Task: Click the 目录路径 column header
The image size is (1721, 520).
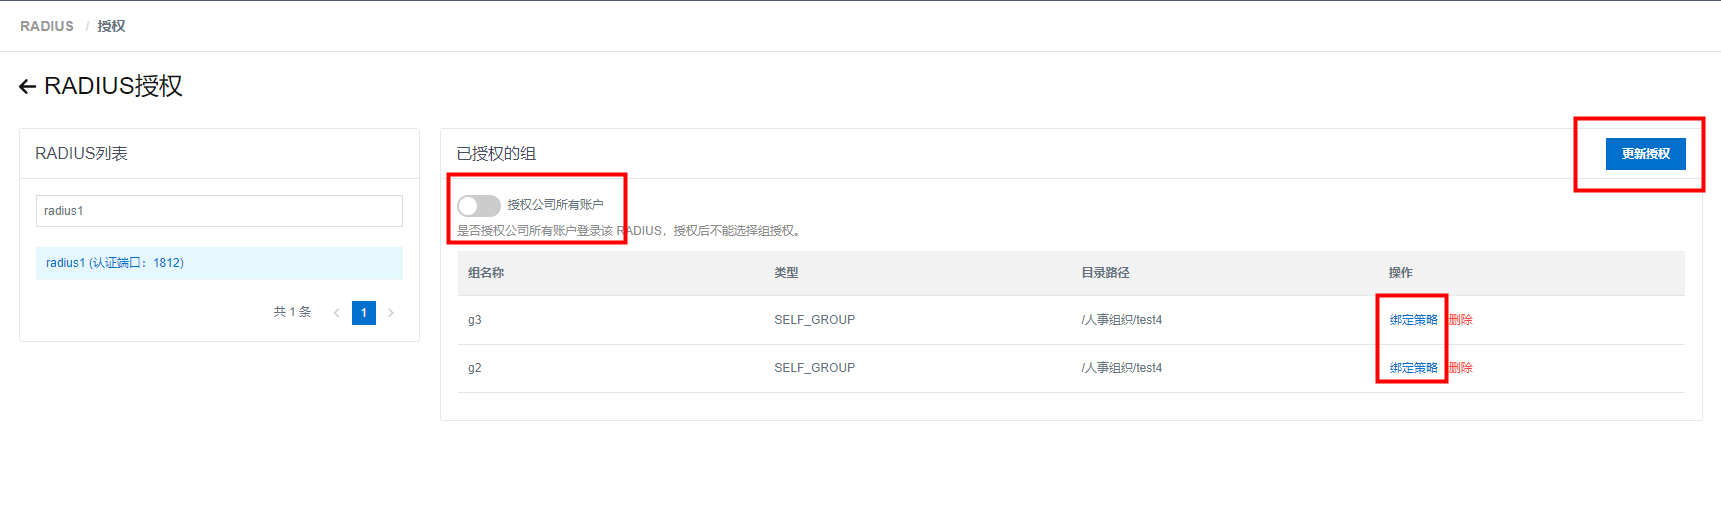Action: [x=1105, y=273]
